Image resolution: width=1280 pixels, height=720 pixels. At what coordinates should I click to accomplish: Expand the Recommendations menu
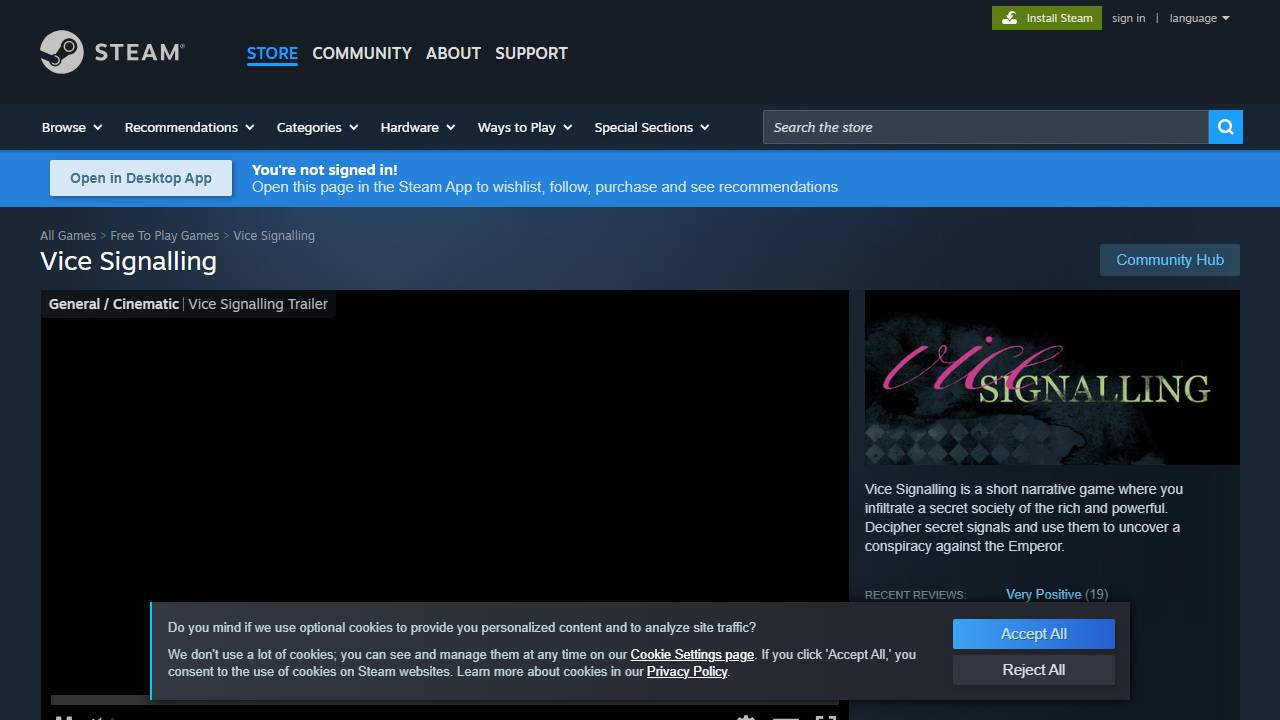point(189,127)
